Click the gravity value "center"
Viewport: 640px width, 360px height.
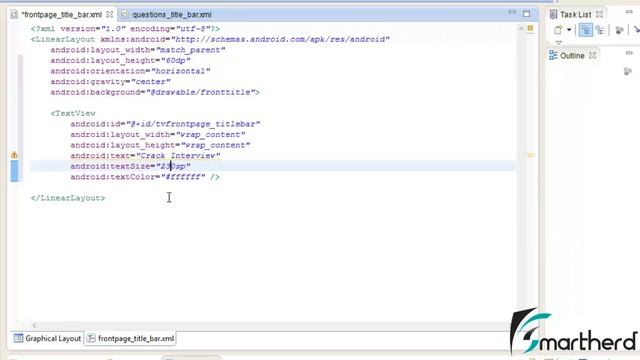pyautogui.click(x=151, y=82)
